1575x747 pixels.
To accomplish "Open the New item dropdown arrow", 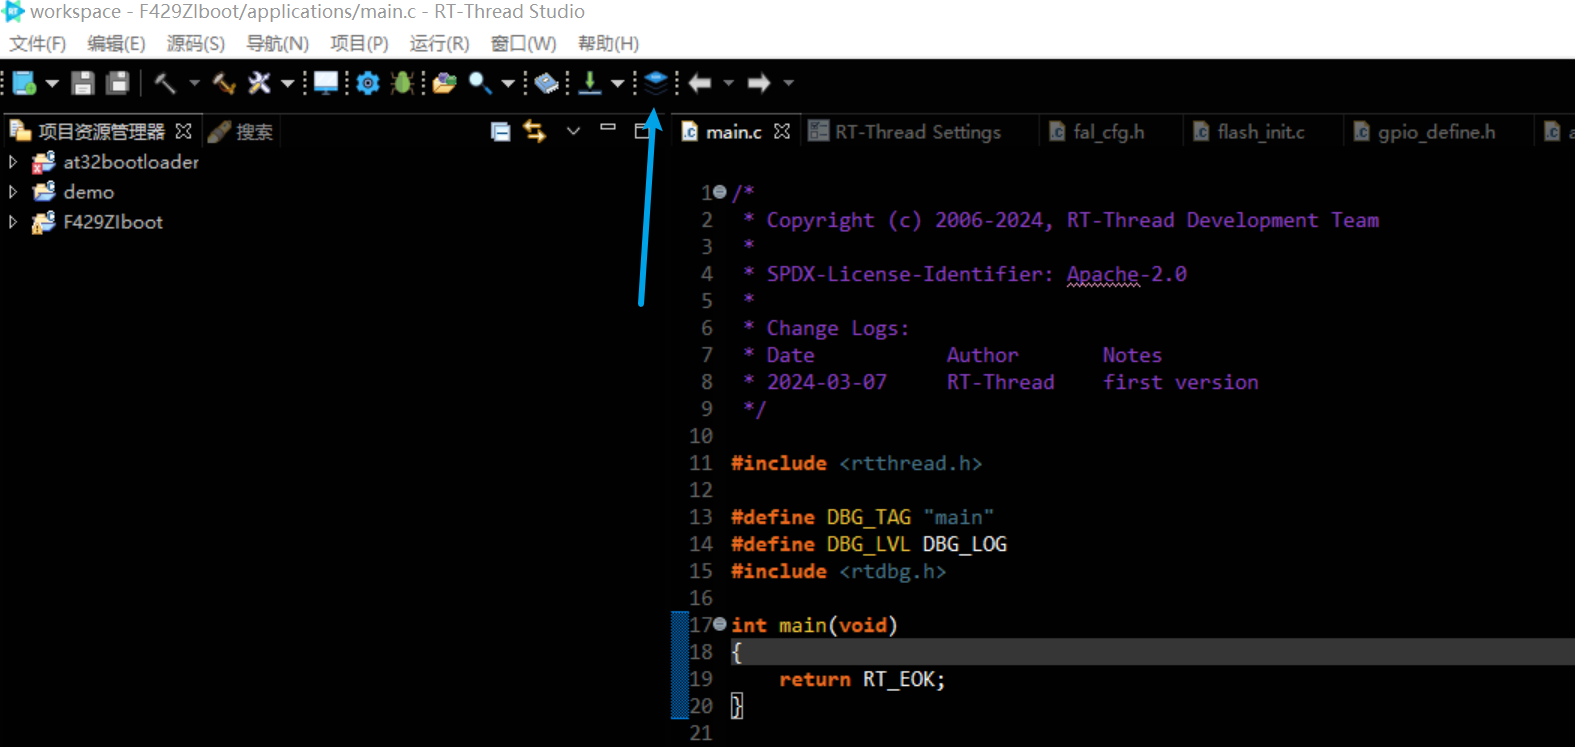I will [x=52, y=83].
